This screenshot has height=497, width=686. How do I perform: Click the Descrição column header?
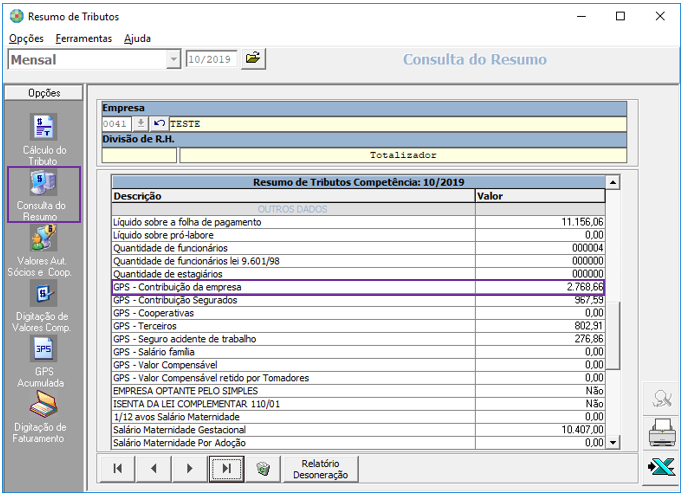[294, 196]
